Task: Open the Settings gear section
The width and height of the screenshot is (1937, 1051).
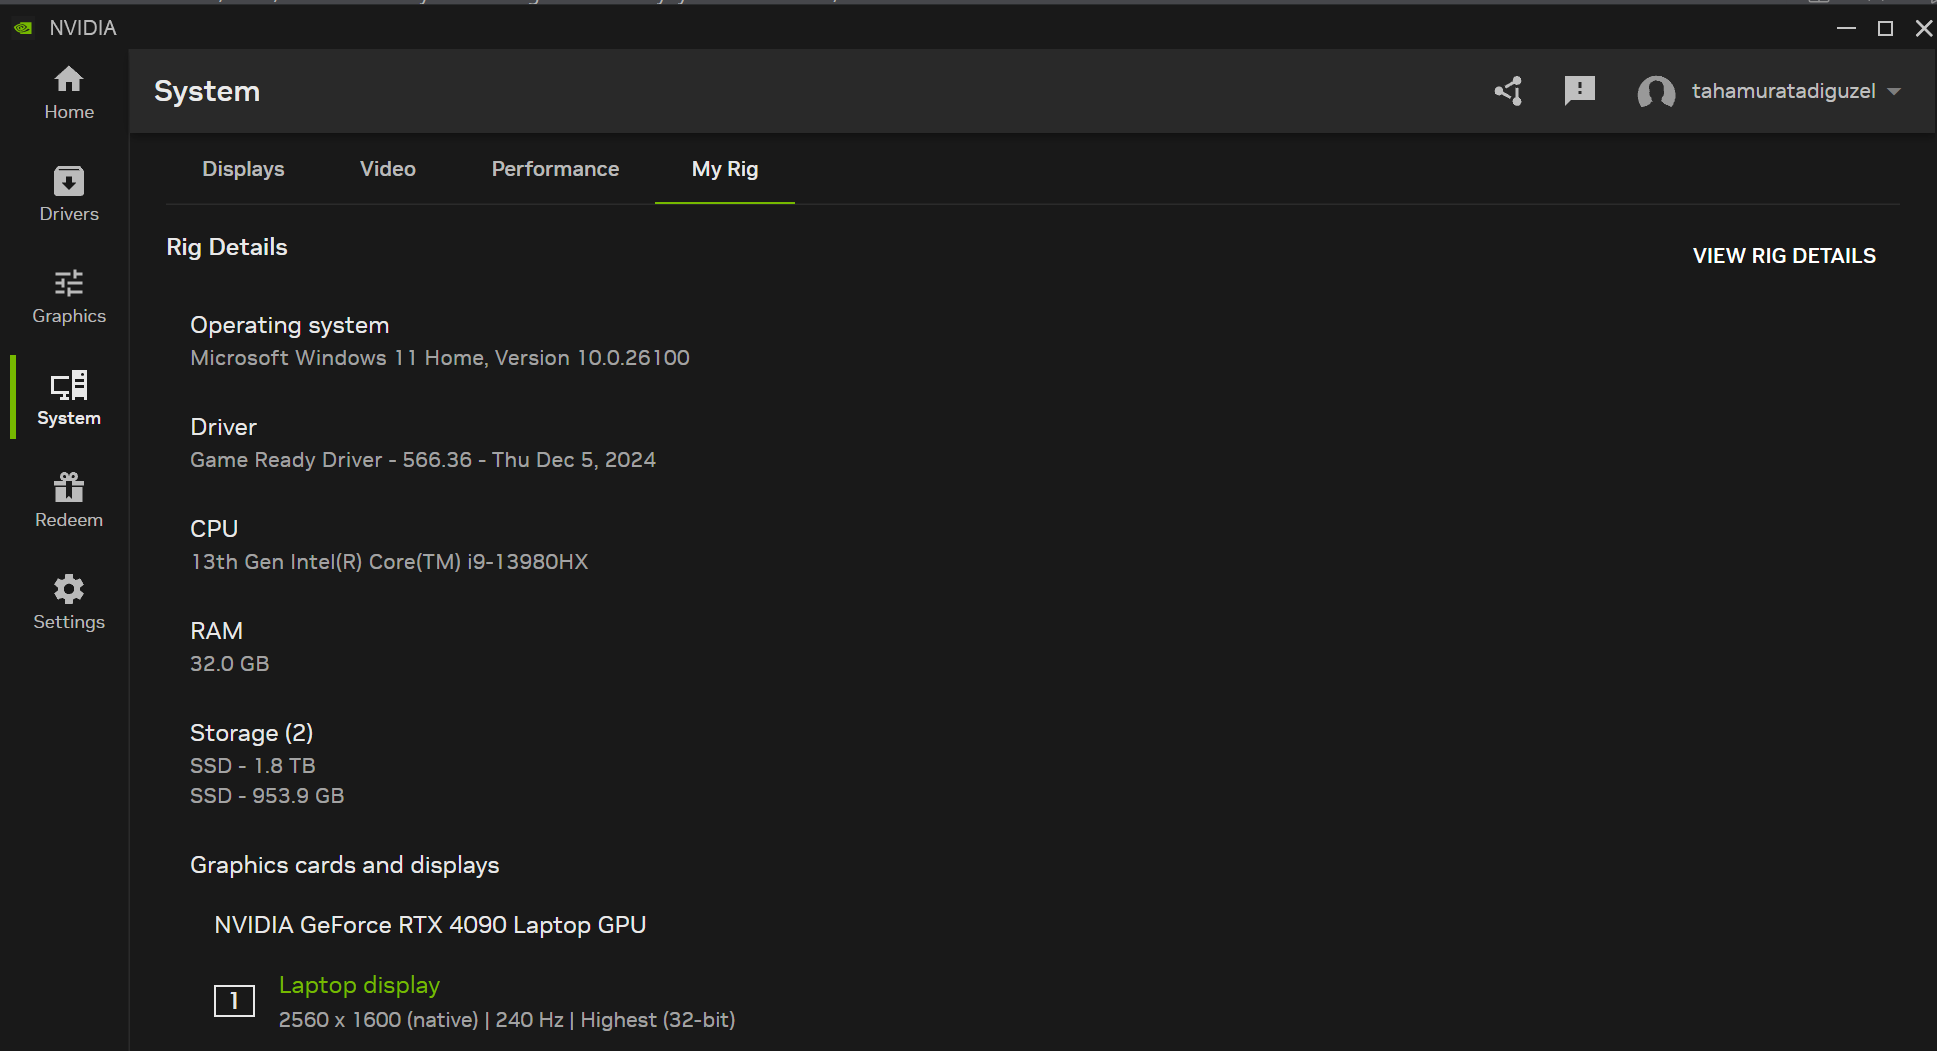Action: coord(69,603)
